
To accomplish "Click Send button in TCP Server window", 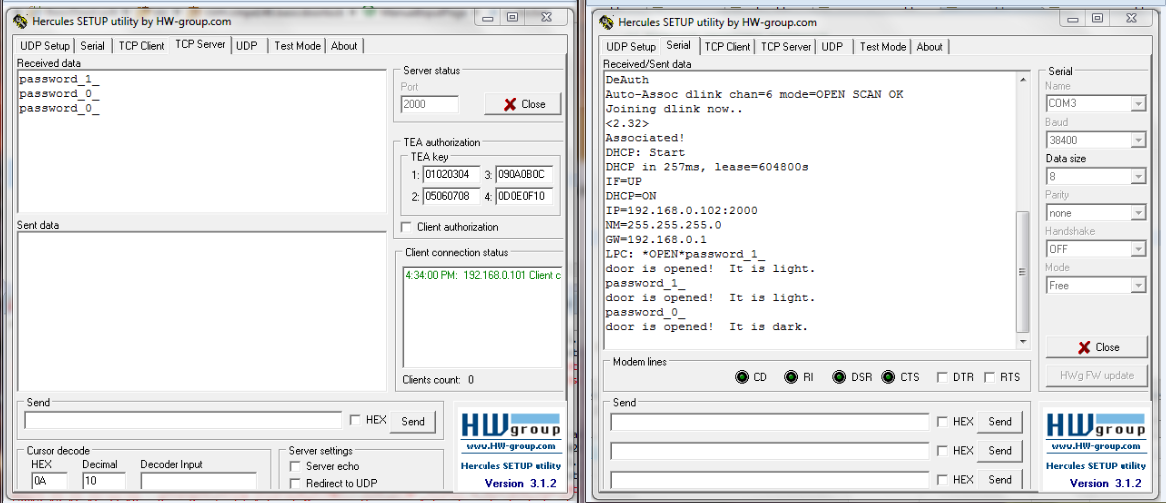I will [x=413, y=421].
